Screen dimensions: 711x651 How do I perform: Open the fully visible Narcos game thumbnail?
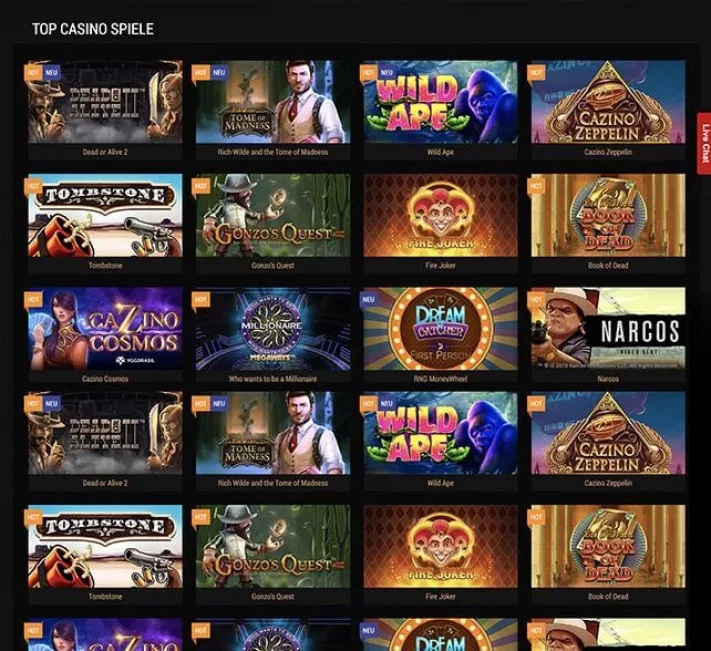608,329
